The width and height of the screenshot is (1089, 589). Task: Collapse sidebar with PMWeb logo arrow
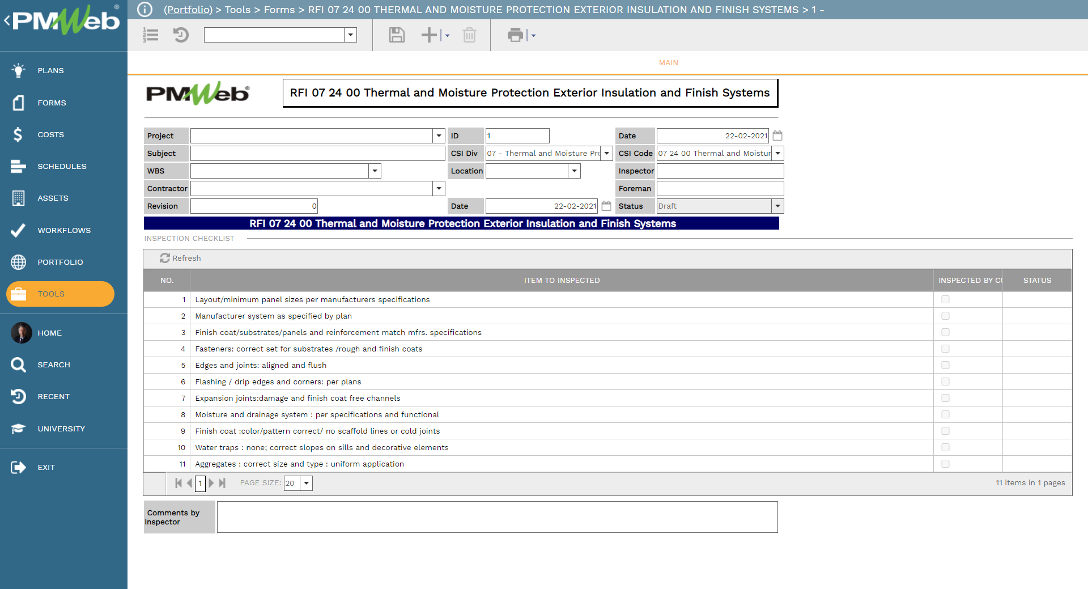point(7,21)
